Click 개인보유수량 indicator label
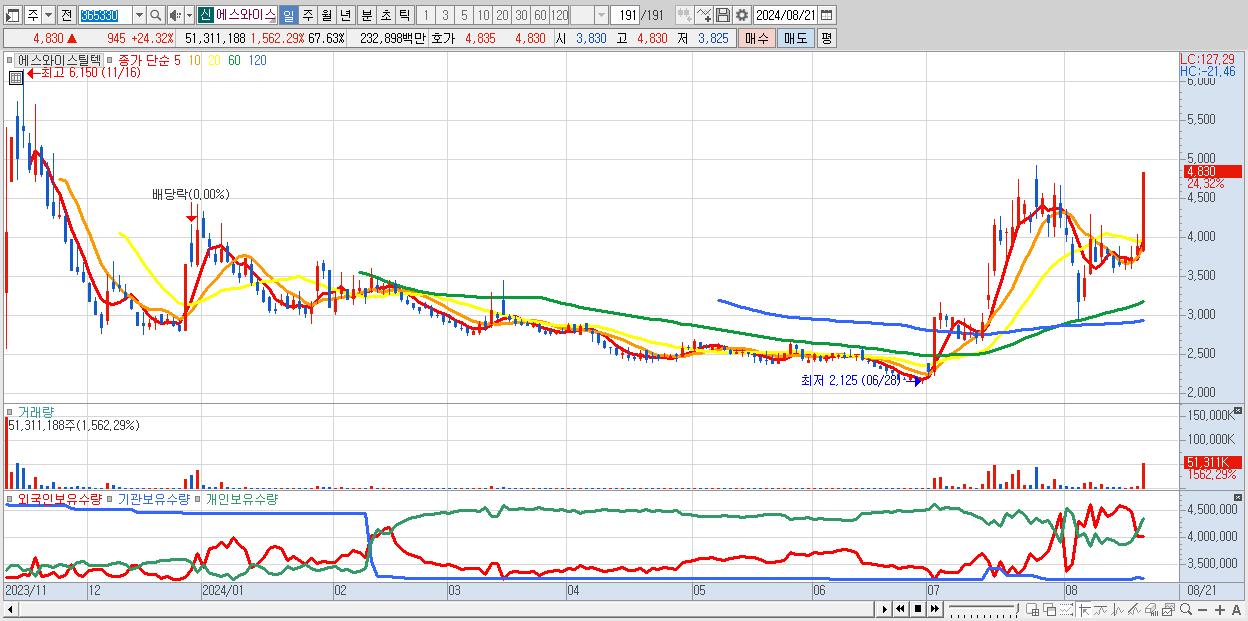The height and width of the screenshot is (621, 1248). tap(241, 498)
